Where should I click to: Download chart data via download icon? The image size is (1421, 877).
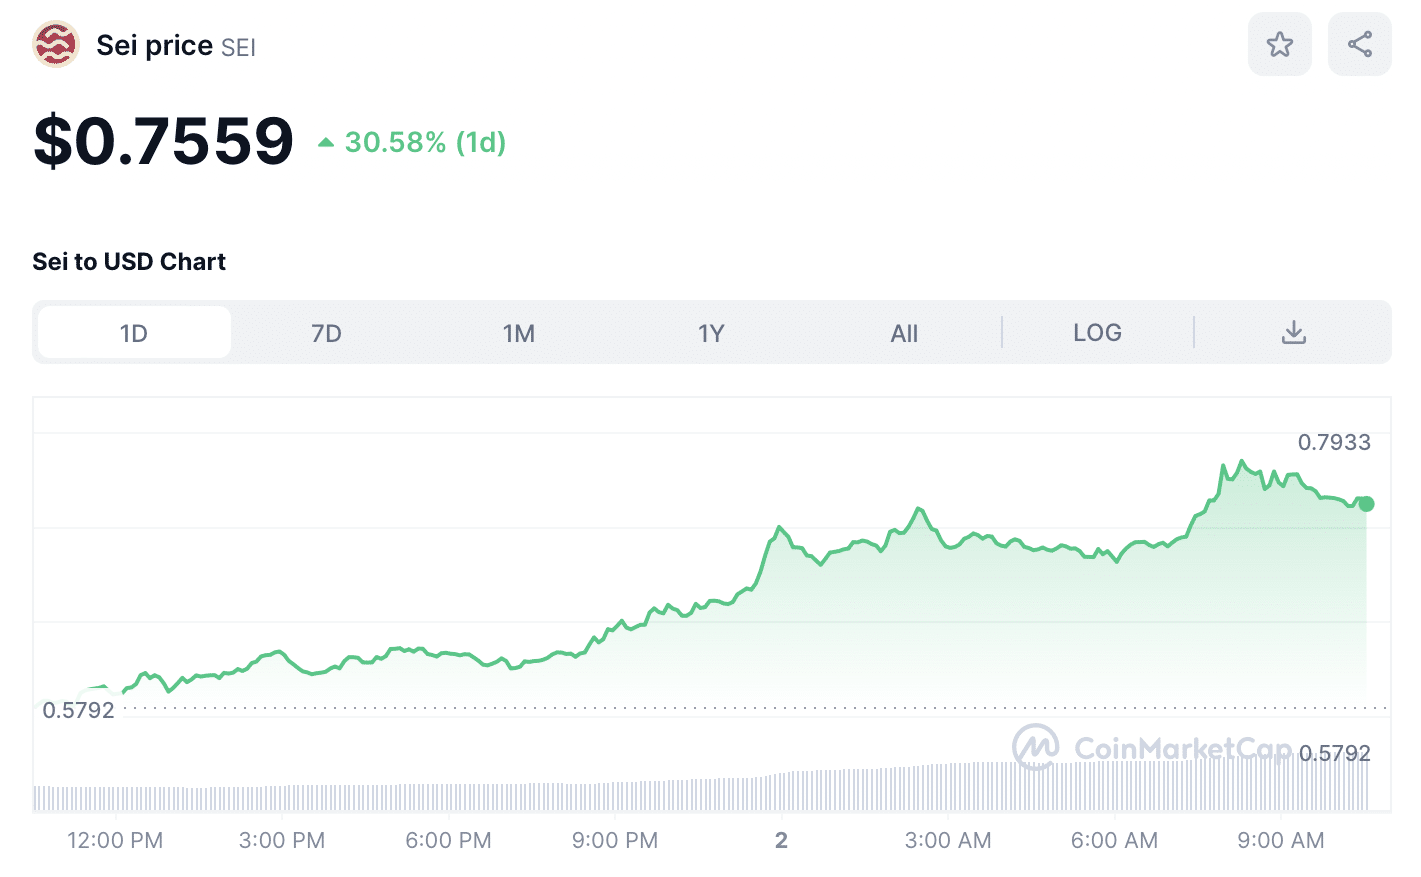(1293, 332)
